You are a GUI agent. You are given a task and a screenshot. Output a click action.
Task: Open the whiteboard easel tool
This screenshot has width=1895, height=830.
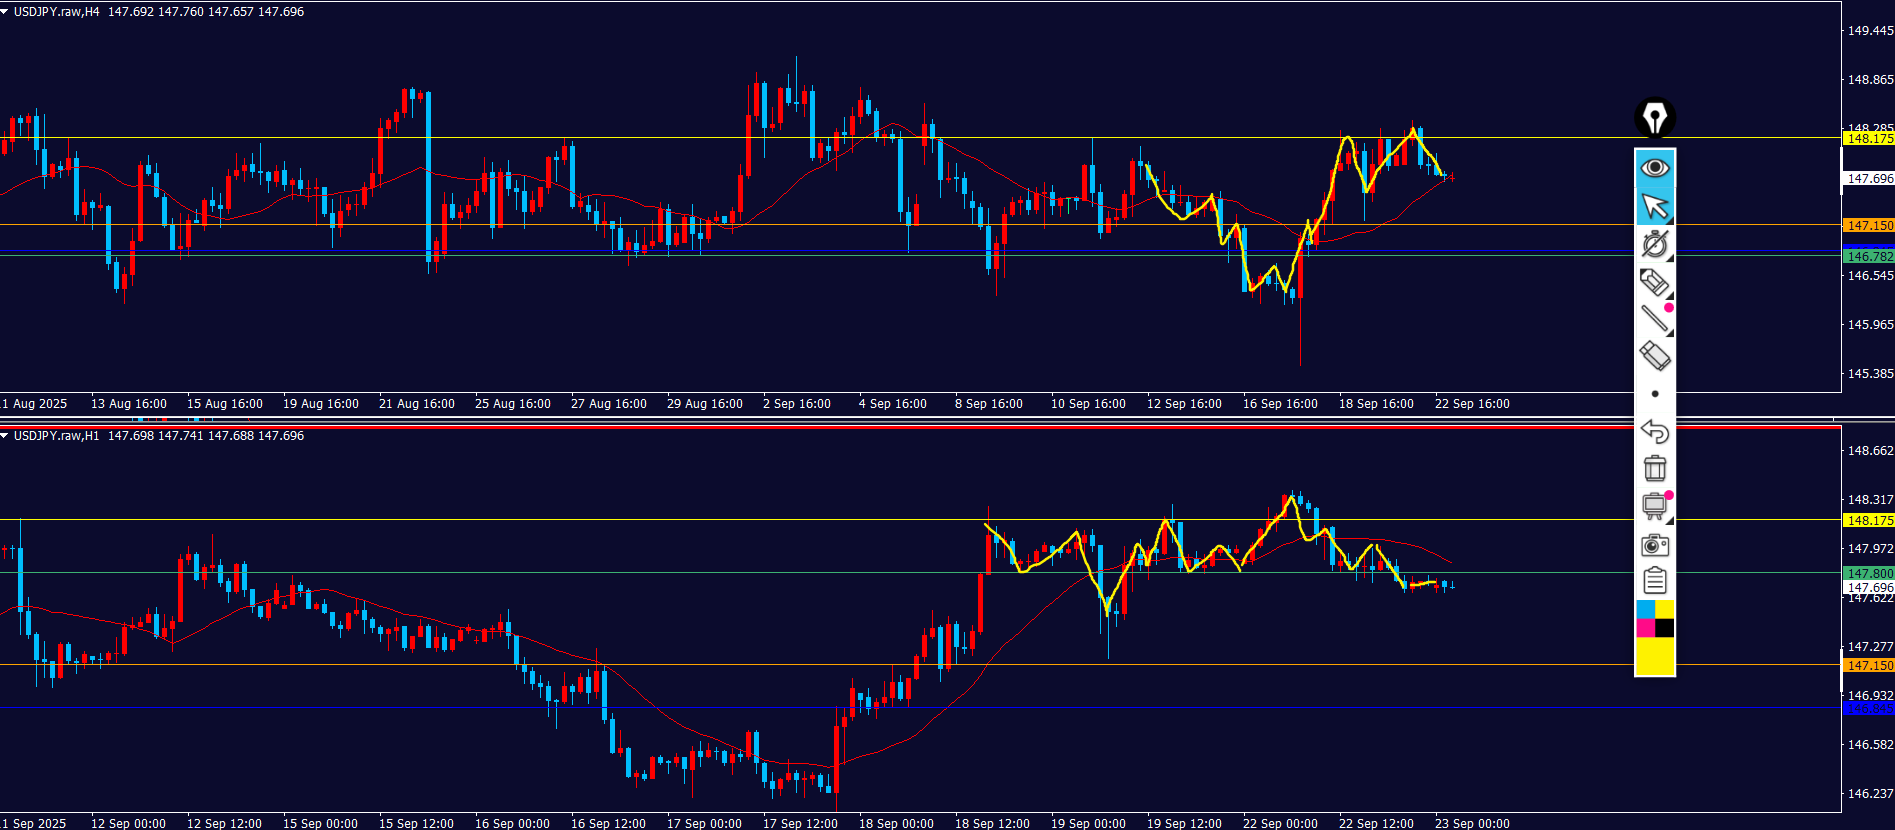pyautogui.click(x=1654, y=506)
